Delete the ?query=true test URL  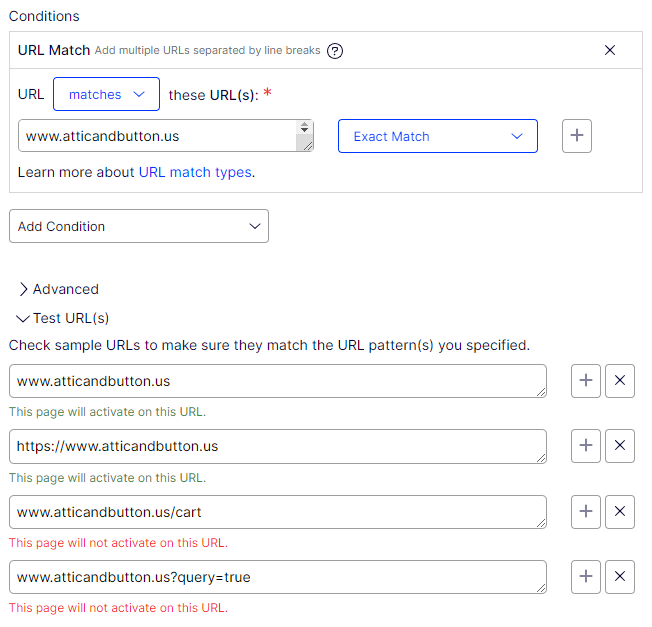click(x=620, y=577)
